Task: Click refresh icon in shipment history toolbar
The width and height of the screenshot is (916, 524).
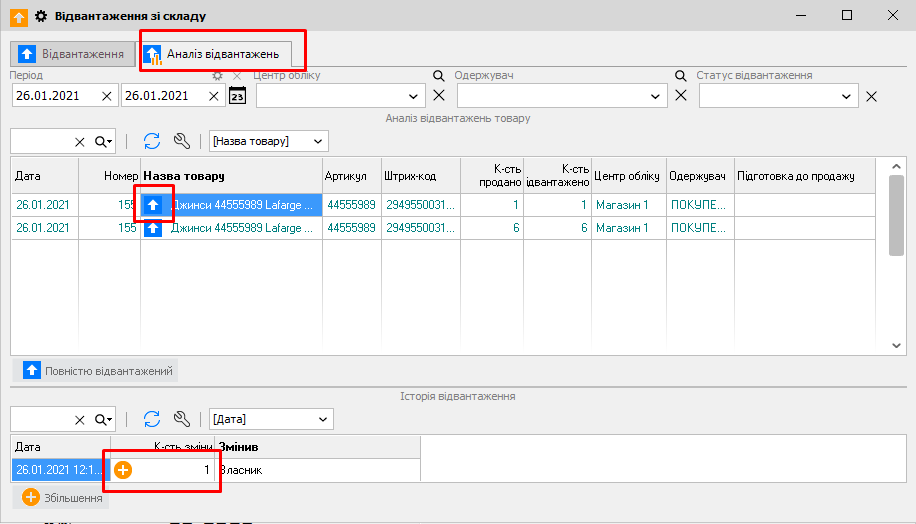Action: pos(152,419)
